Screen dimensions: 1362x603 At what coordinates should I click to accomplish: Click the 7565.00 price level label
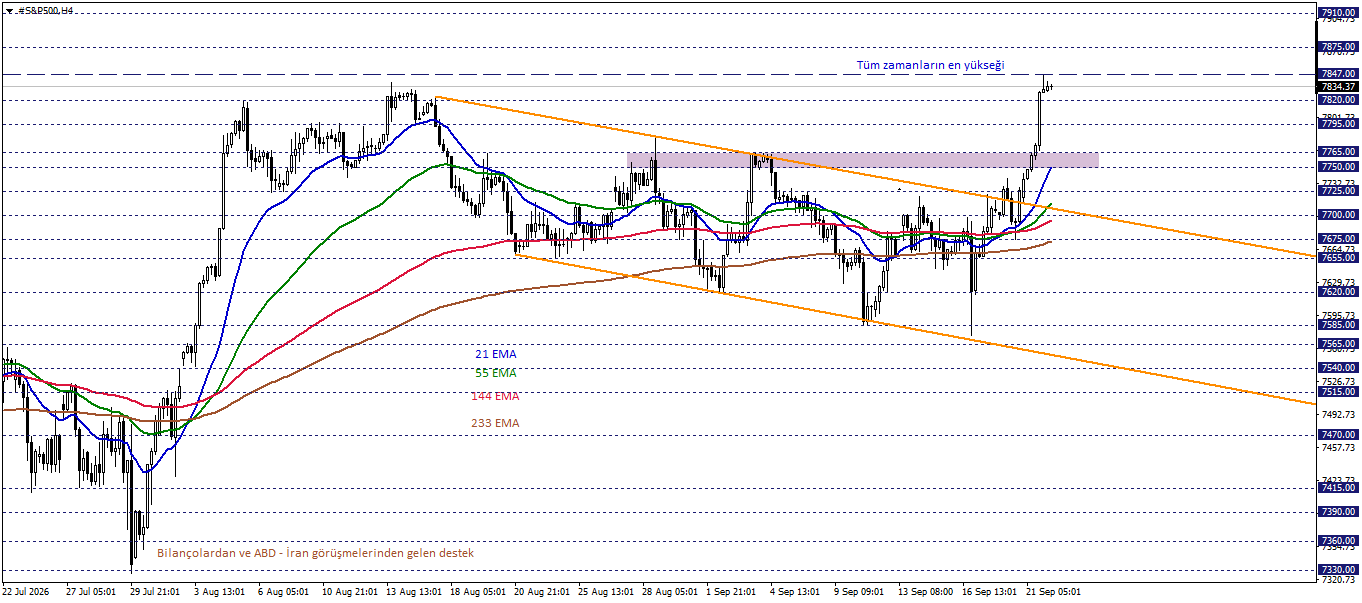1338,344
